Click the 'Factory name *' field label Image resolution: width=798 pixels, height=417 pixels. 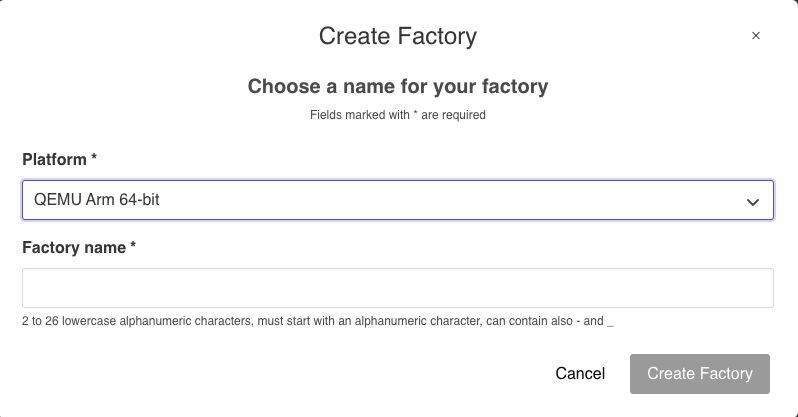pos(79,247)
